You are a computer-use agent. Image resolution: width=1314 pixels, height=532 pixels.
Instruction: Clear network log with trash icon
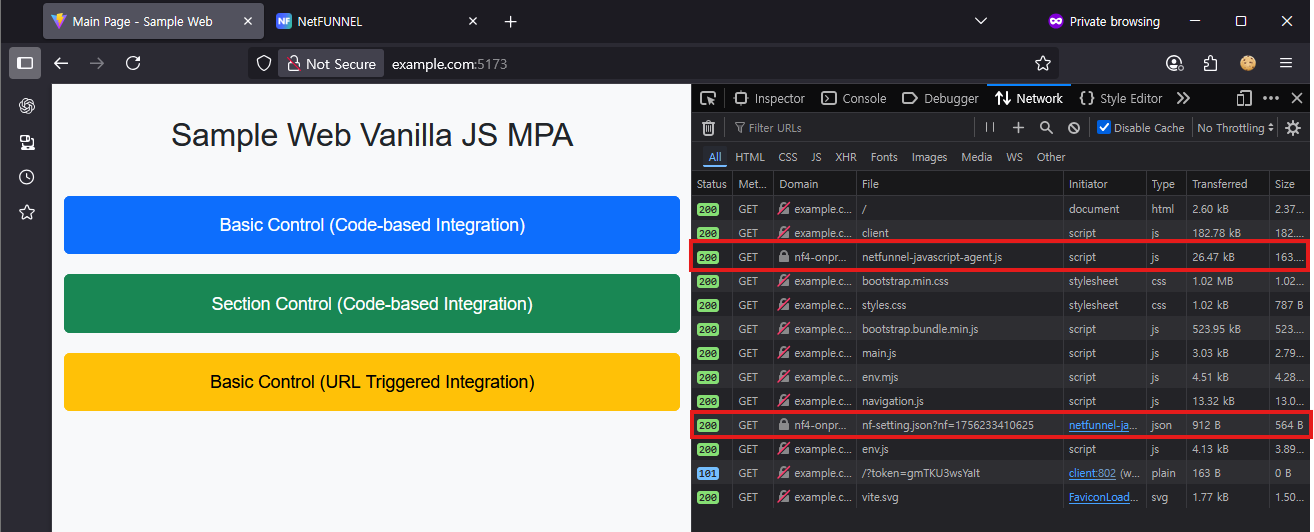(708, 127)
